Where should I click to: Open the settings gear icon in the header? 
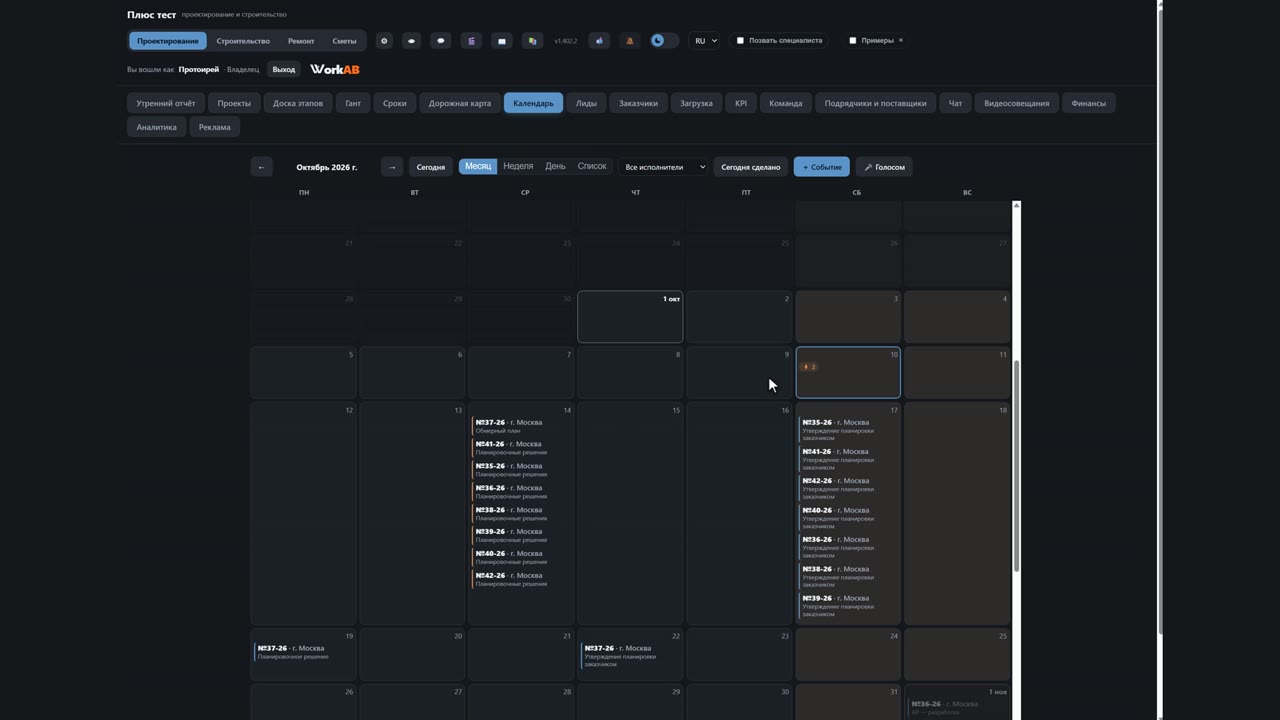pos(384,41)
